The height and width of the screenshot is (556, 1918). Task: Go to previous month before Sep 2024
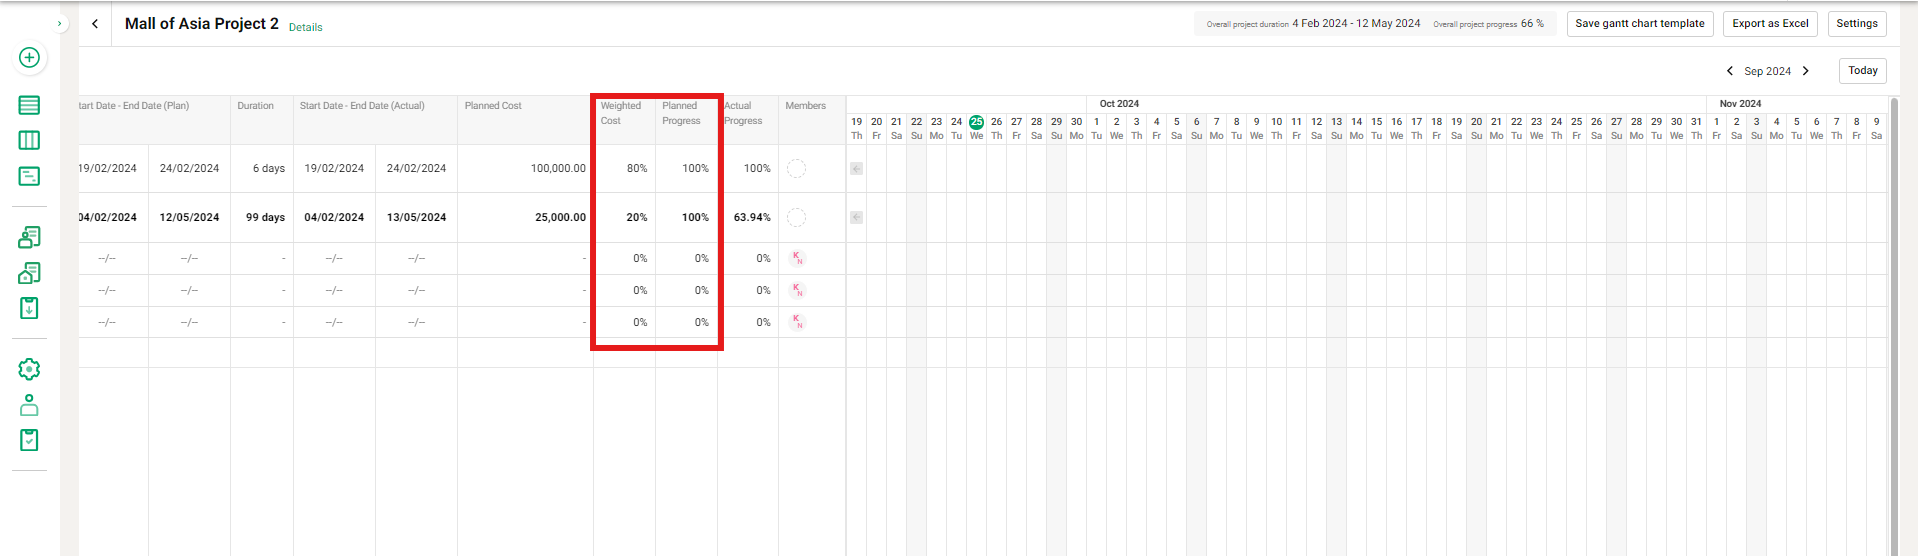1730,71
